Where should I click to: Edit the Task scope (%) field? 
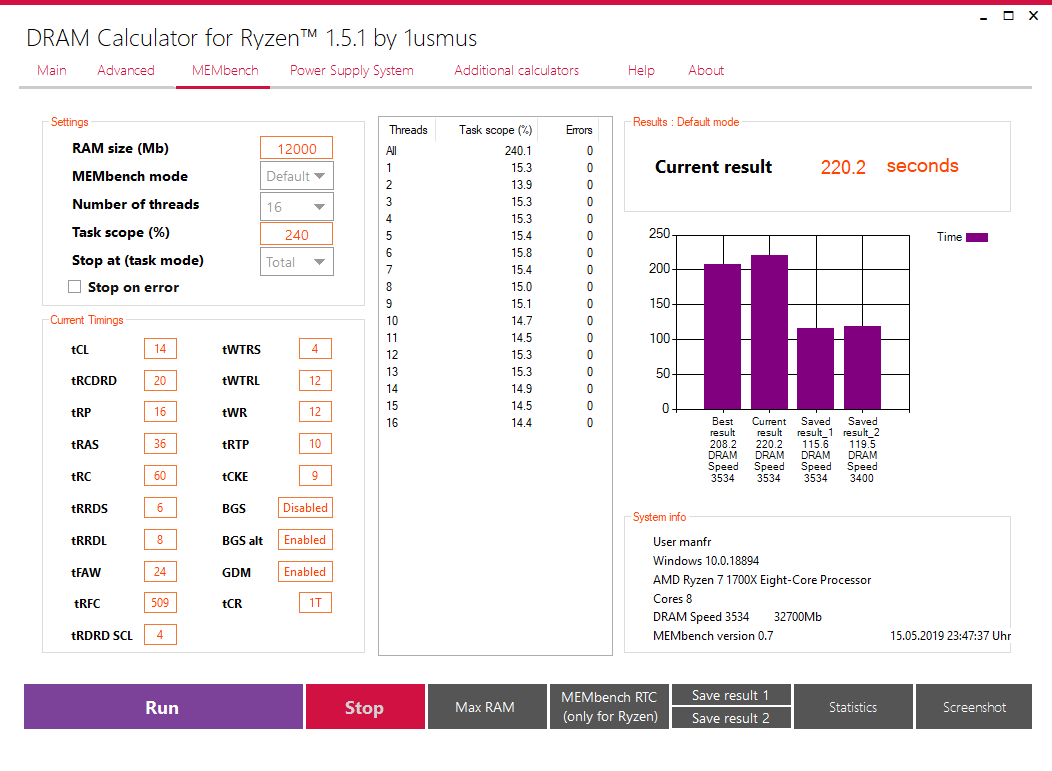click(297, 234)
